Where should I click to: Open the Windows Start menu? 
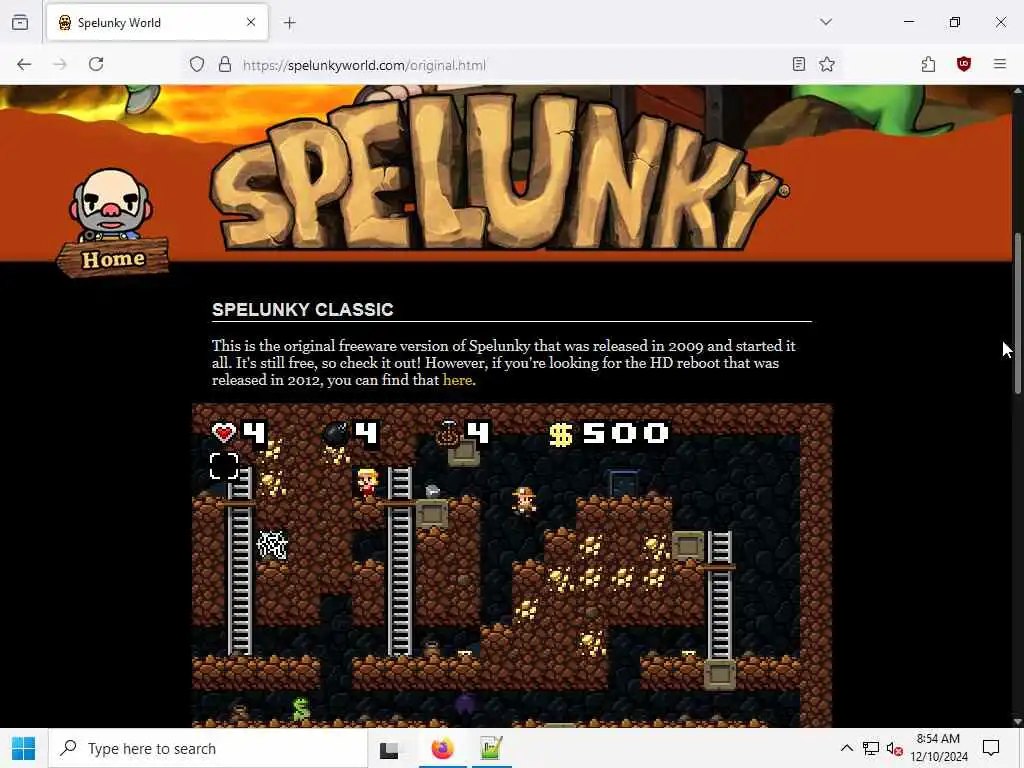[24, 748]
